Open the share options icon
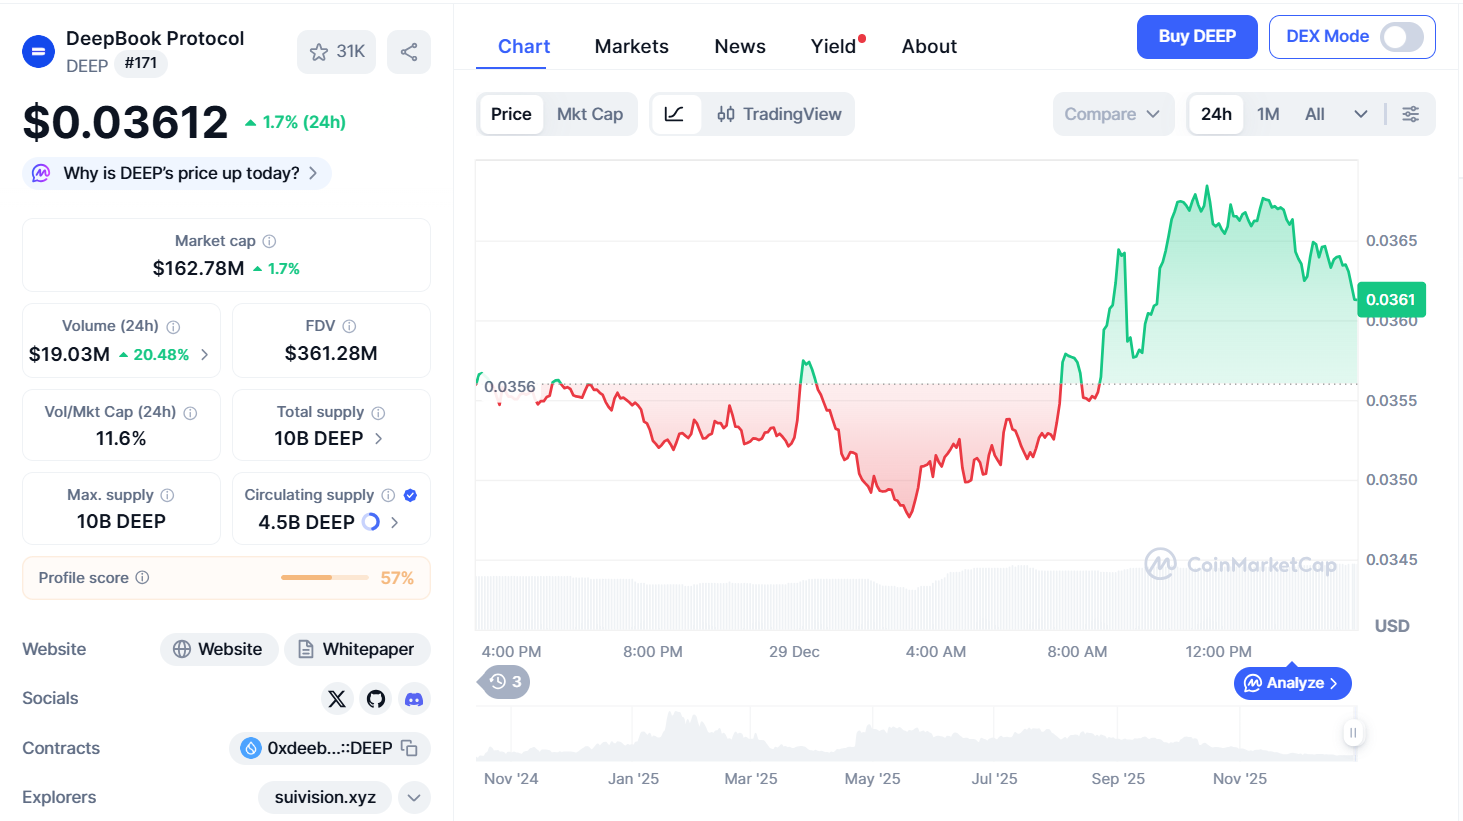The width and height of the screenshot is (1463, 821). (x=409, y=52)
